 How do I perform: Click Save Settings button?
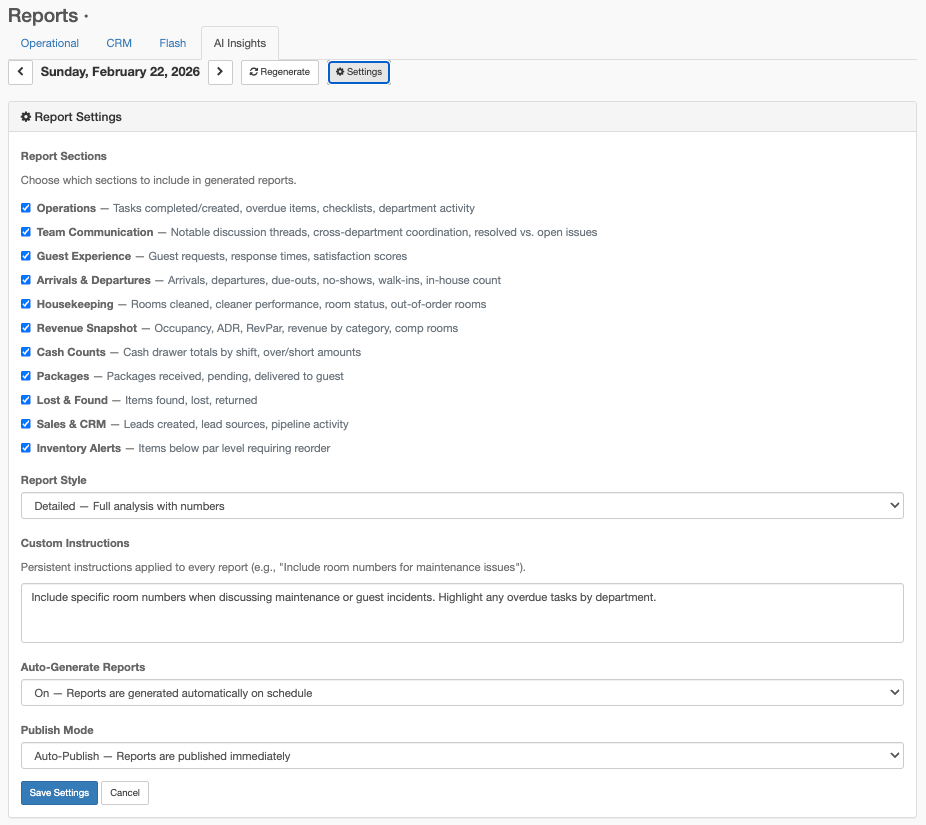[59, 793]
